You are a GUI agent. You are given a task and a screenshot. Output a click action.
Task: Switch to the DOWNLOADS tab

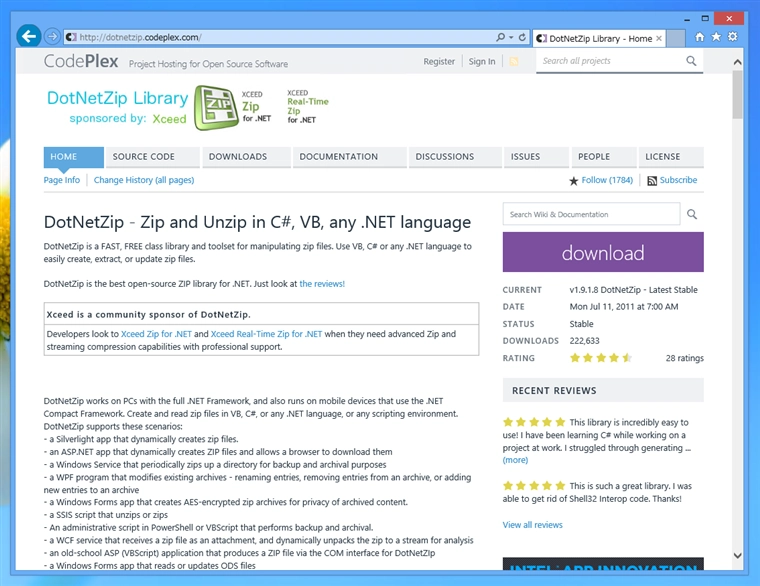click(246, 157)
